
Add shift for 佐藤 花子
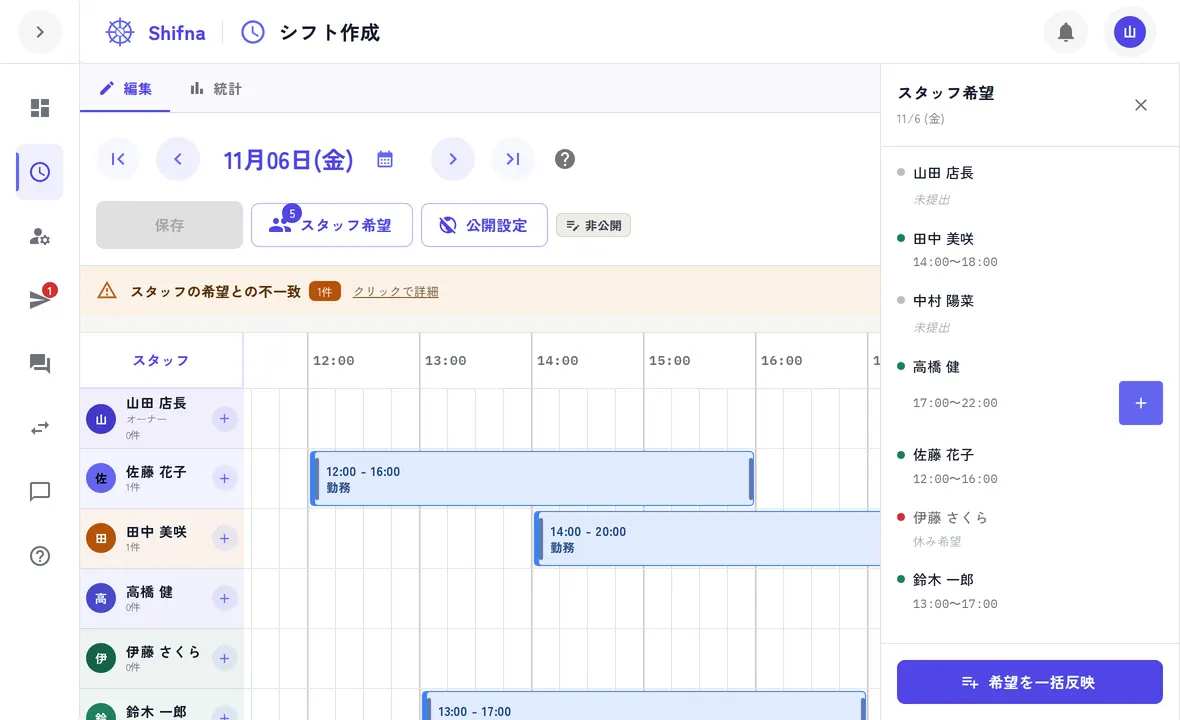click(x=224, y=478)
